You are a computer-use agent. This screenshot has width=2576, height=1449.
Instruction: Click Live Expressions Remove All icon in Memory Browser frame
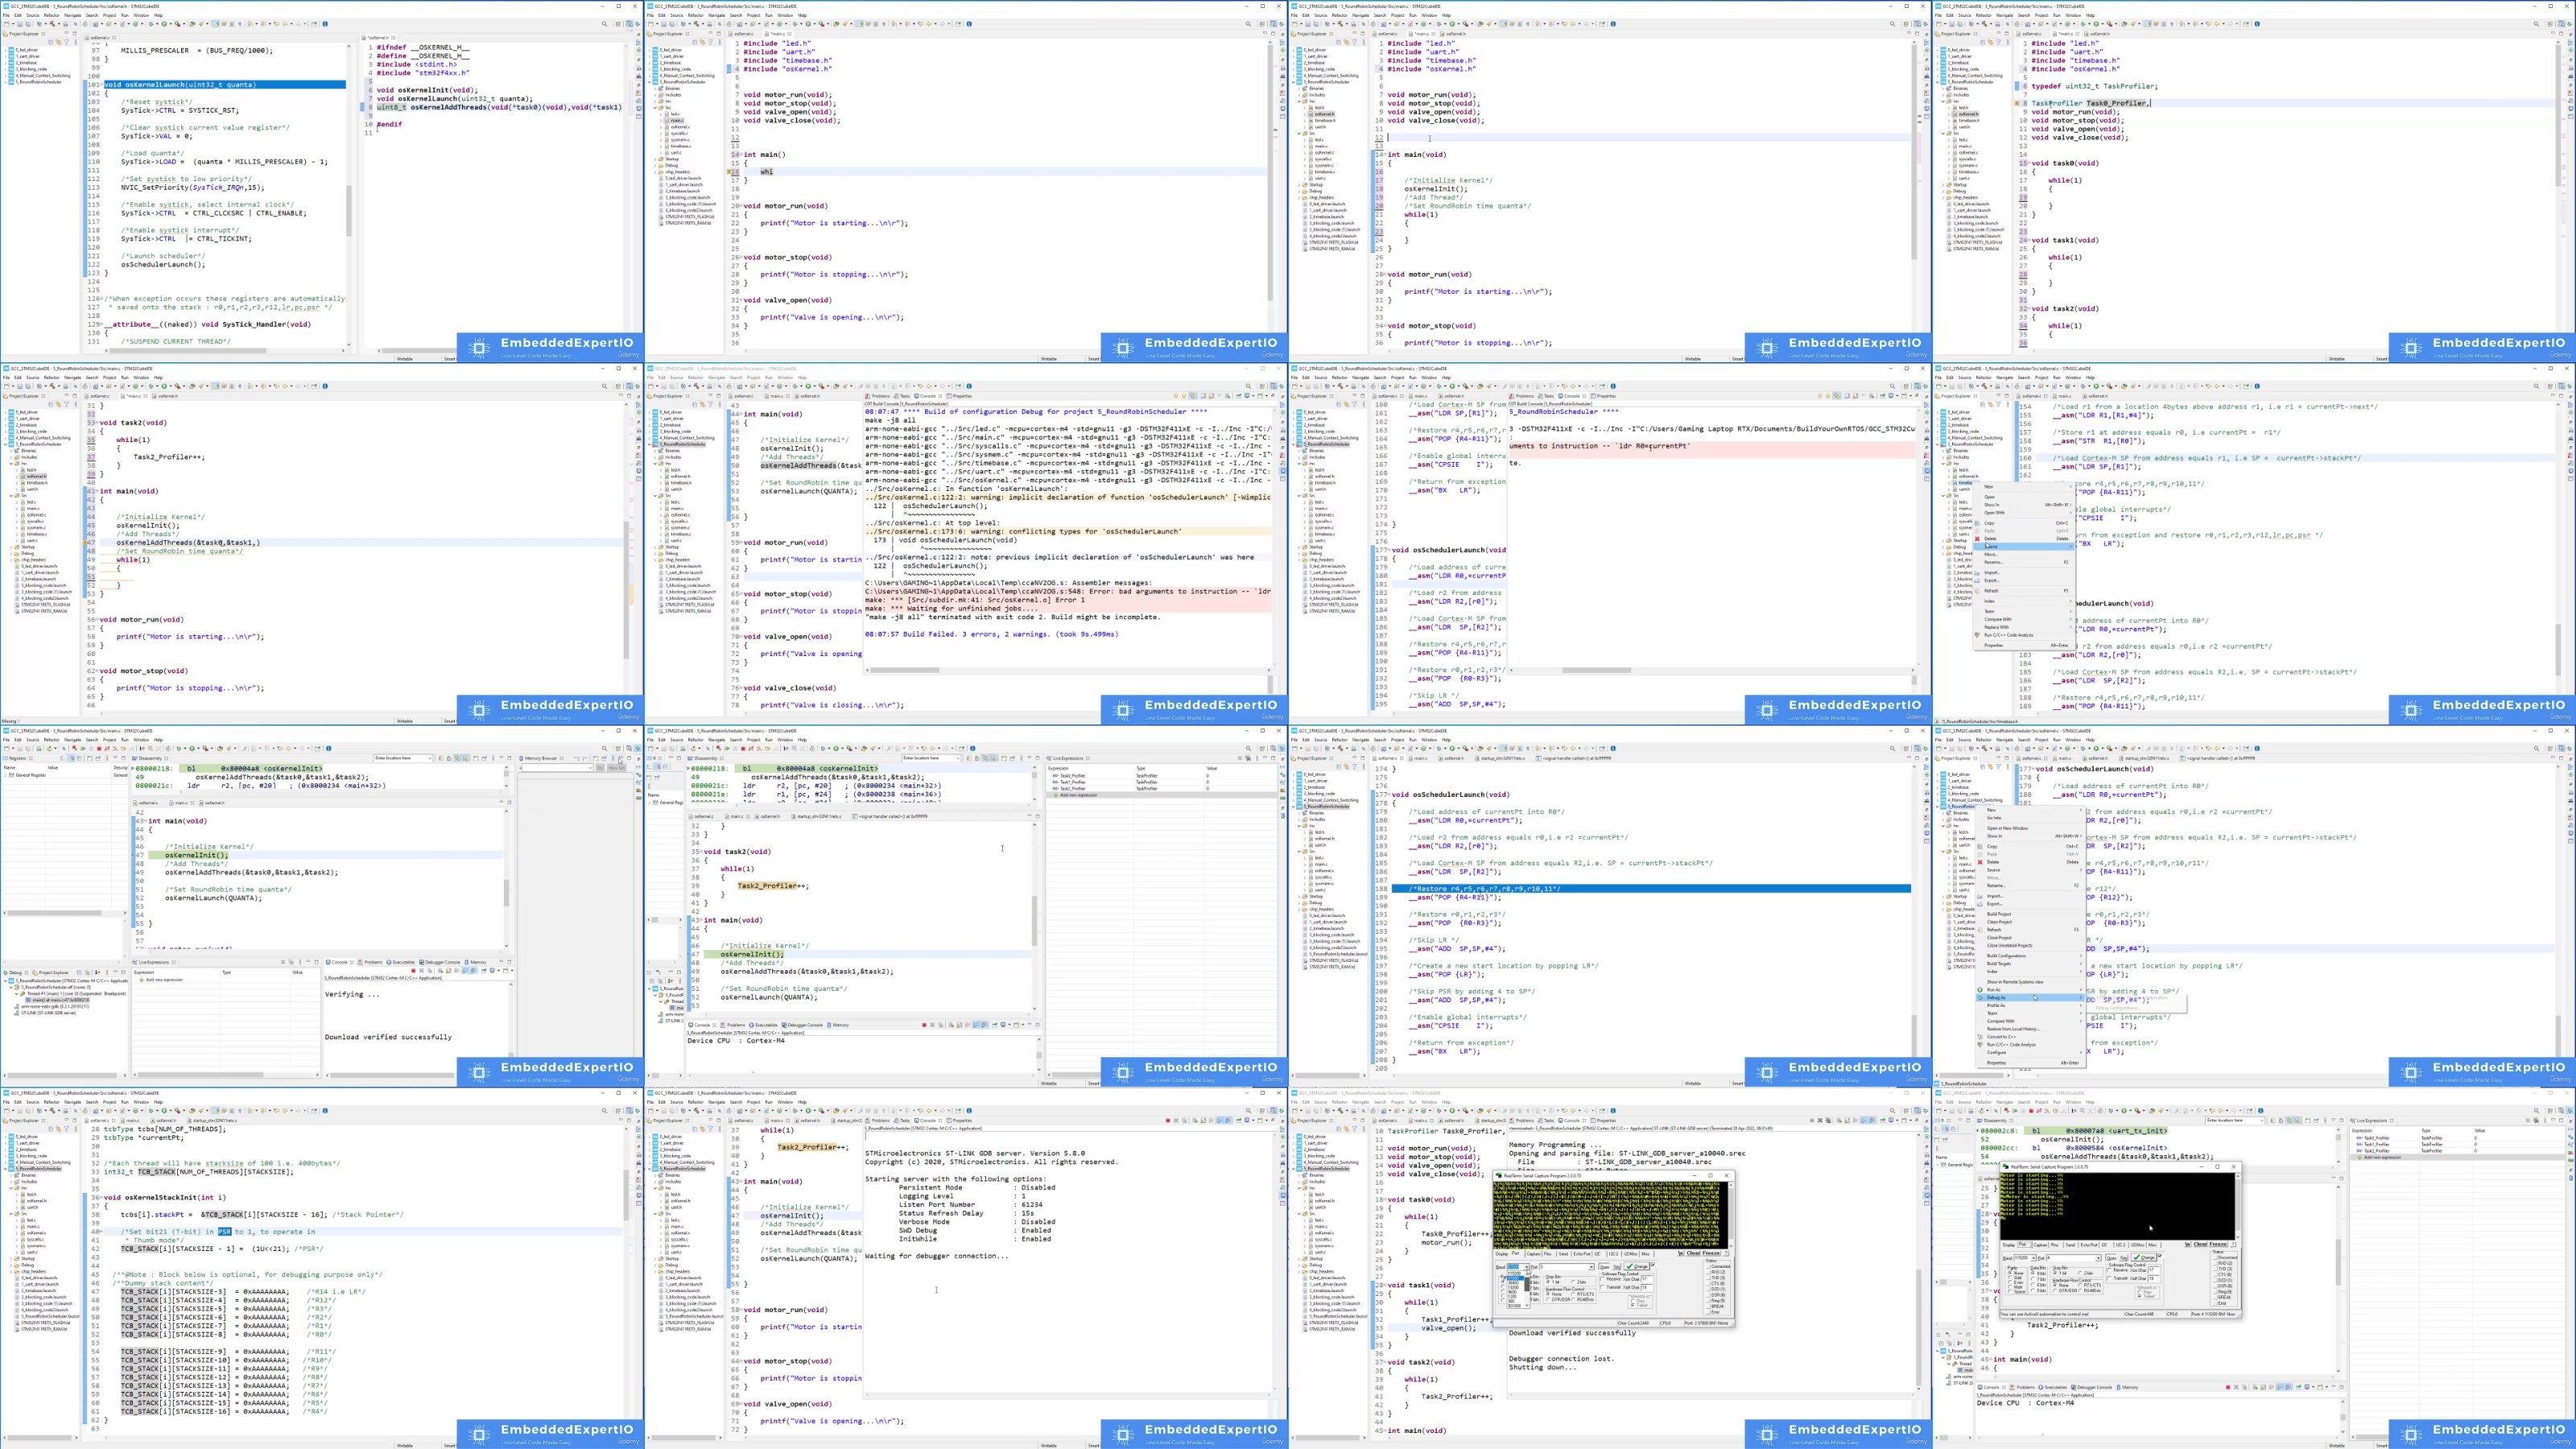(292, 962)
